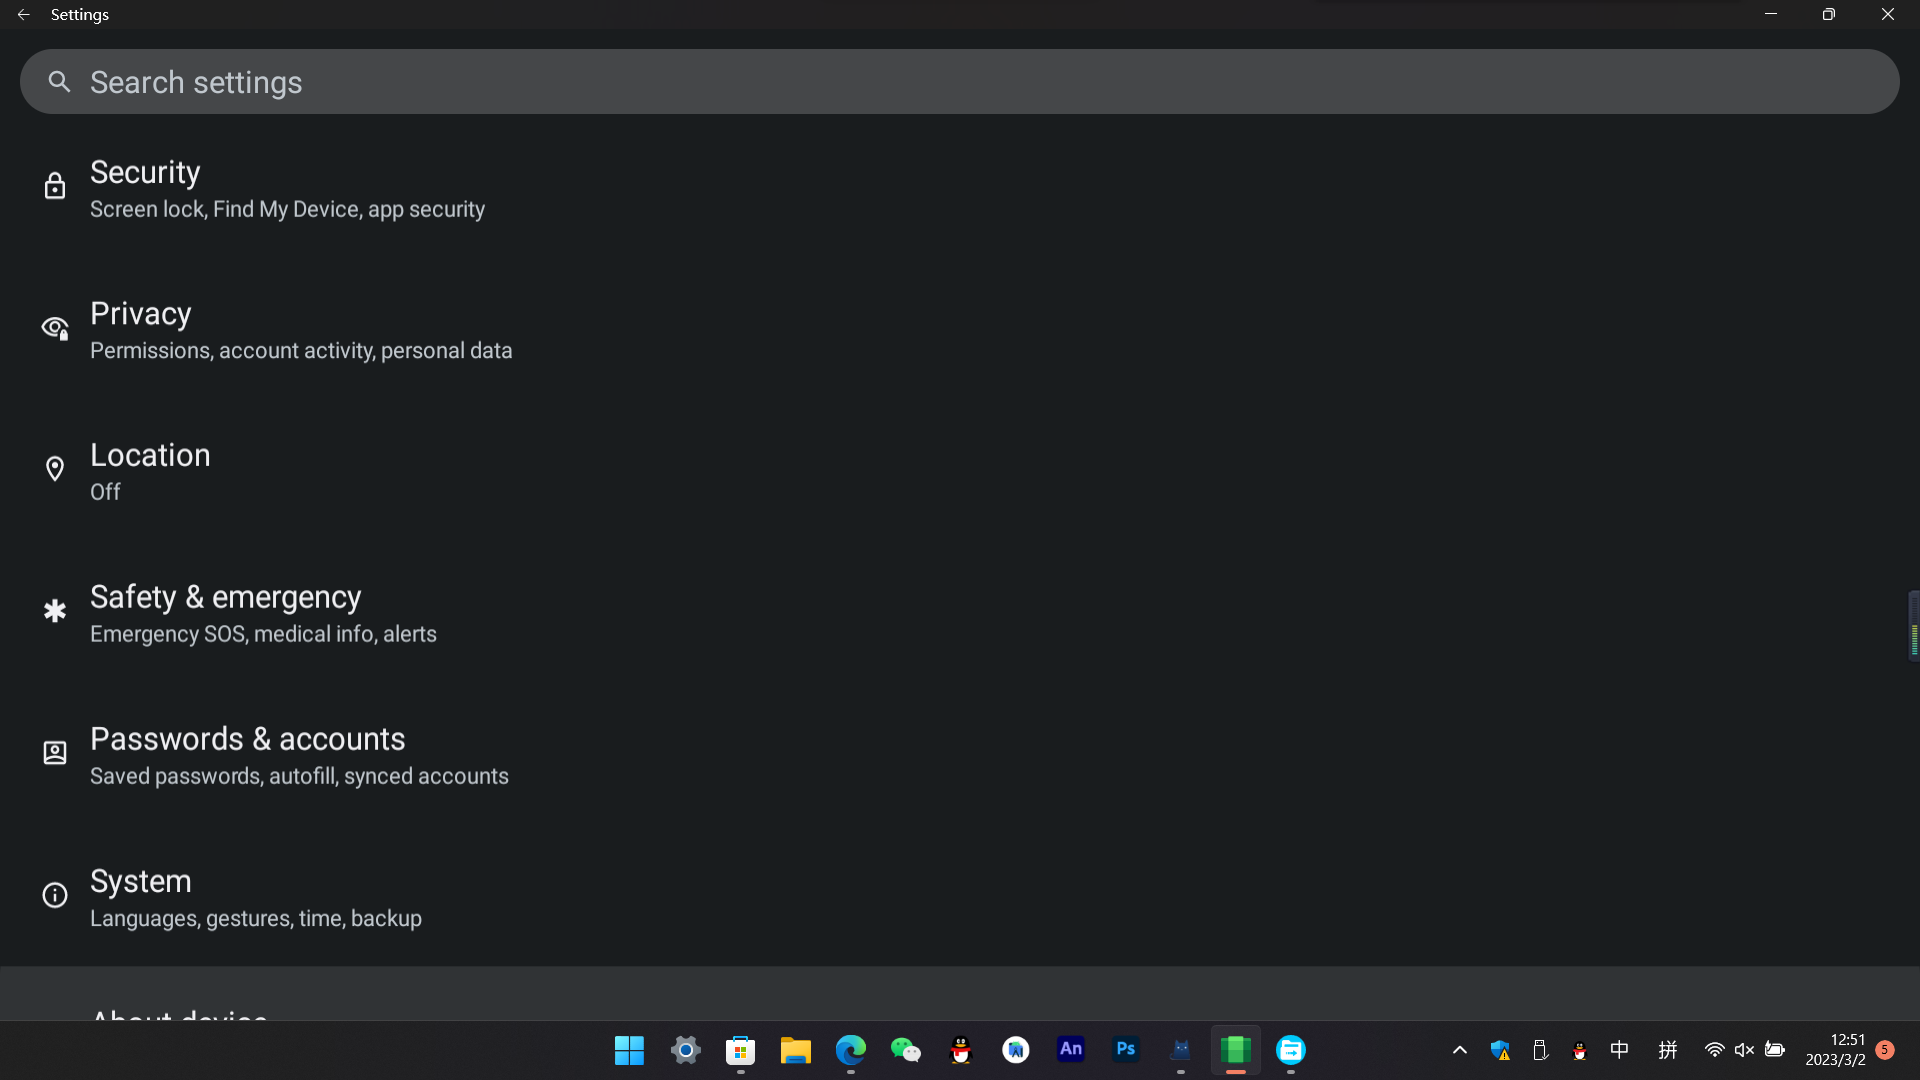Viewport: 1920px width, 1080px height.
Task: Click the Passwords & accounts contact icon
Action: (54, 753)
